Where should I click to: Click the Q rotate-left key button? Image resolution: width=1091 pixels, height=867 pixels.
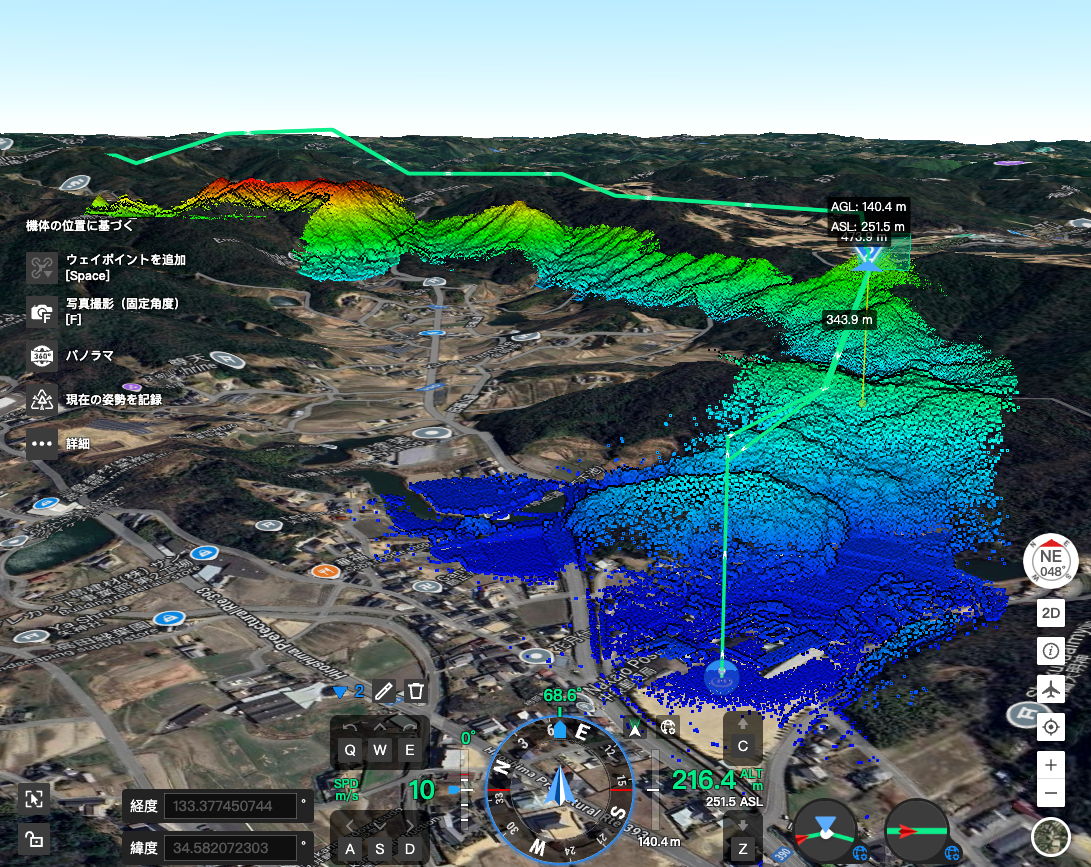point(350,750)
